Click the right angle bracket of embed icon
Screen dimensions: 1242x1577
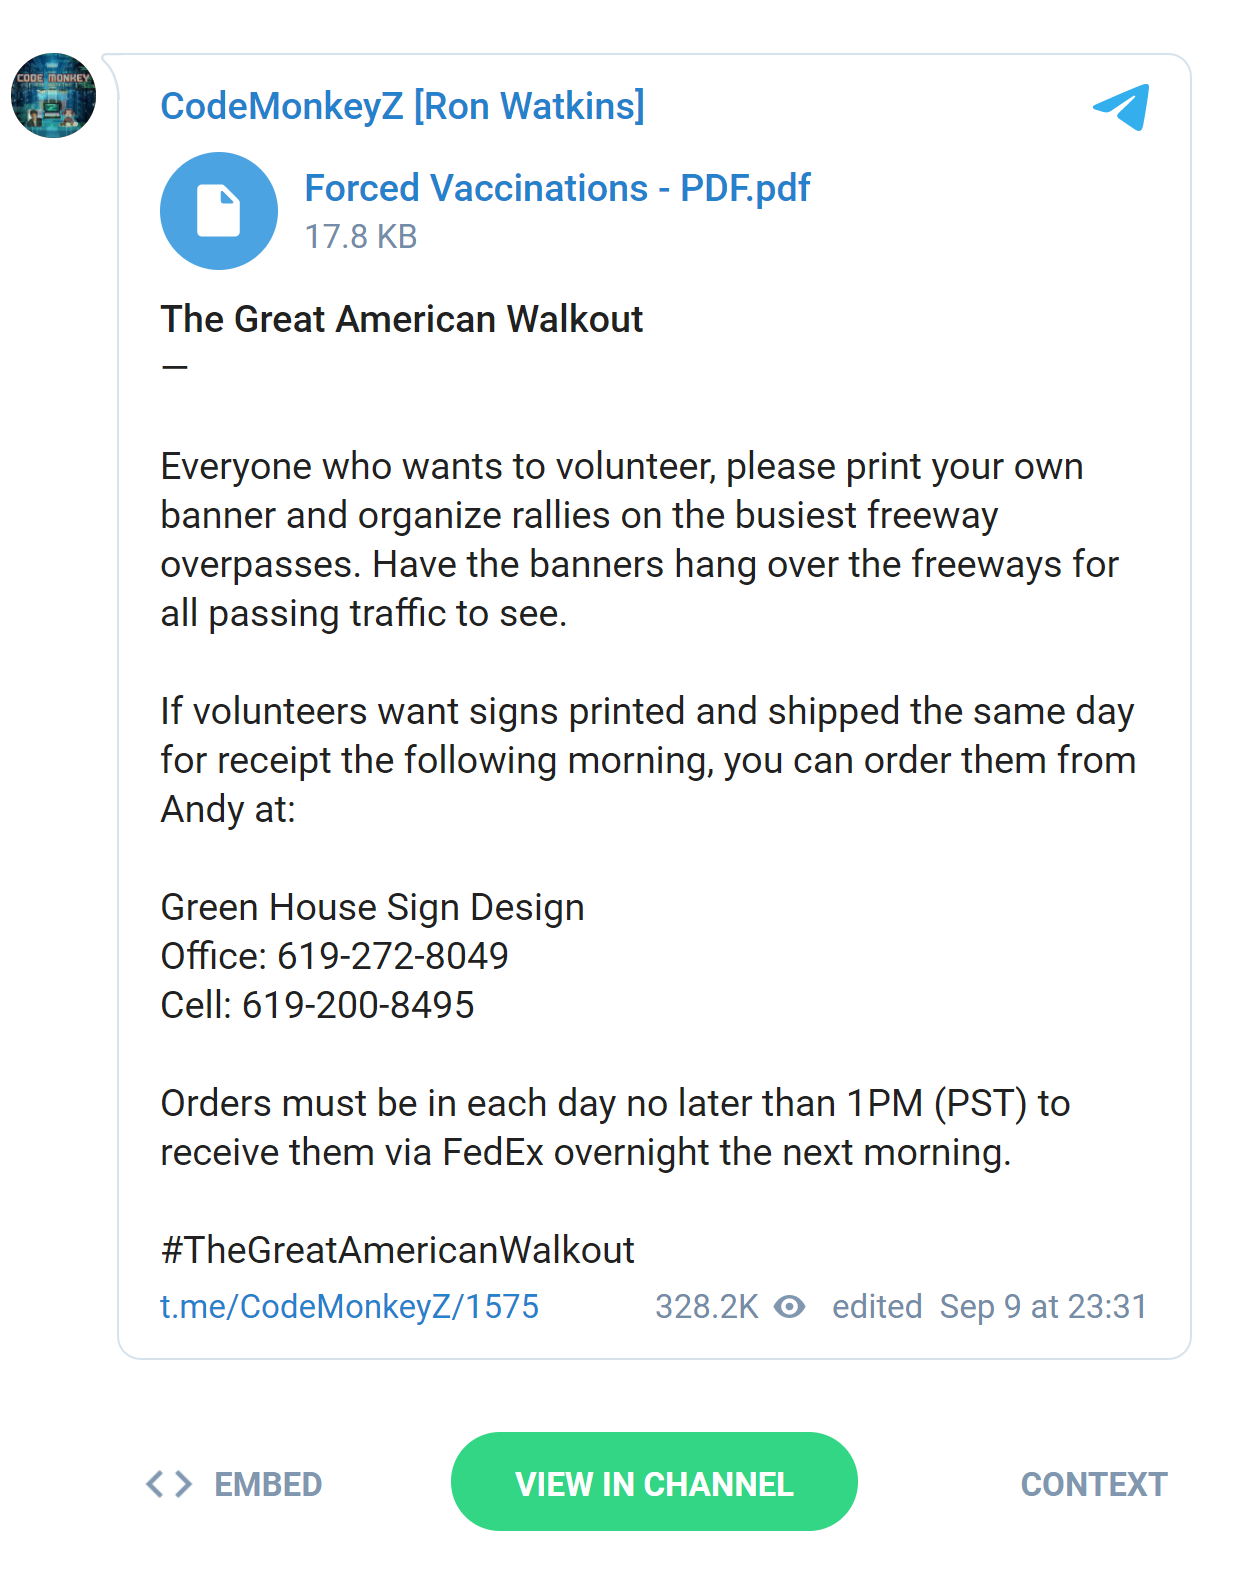pyautogui.click(x=184, y=1484)
